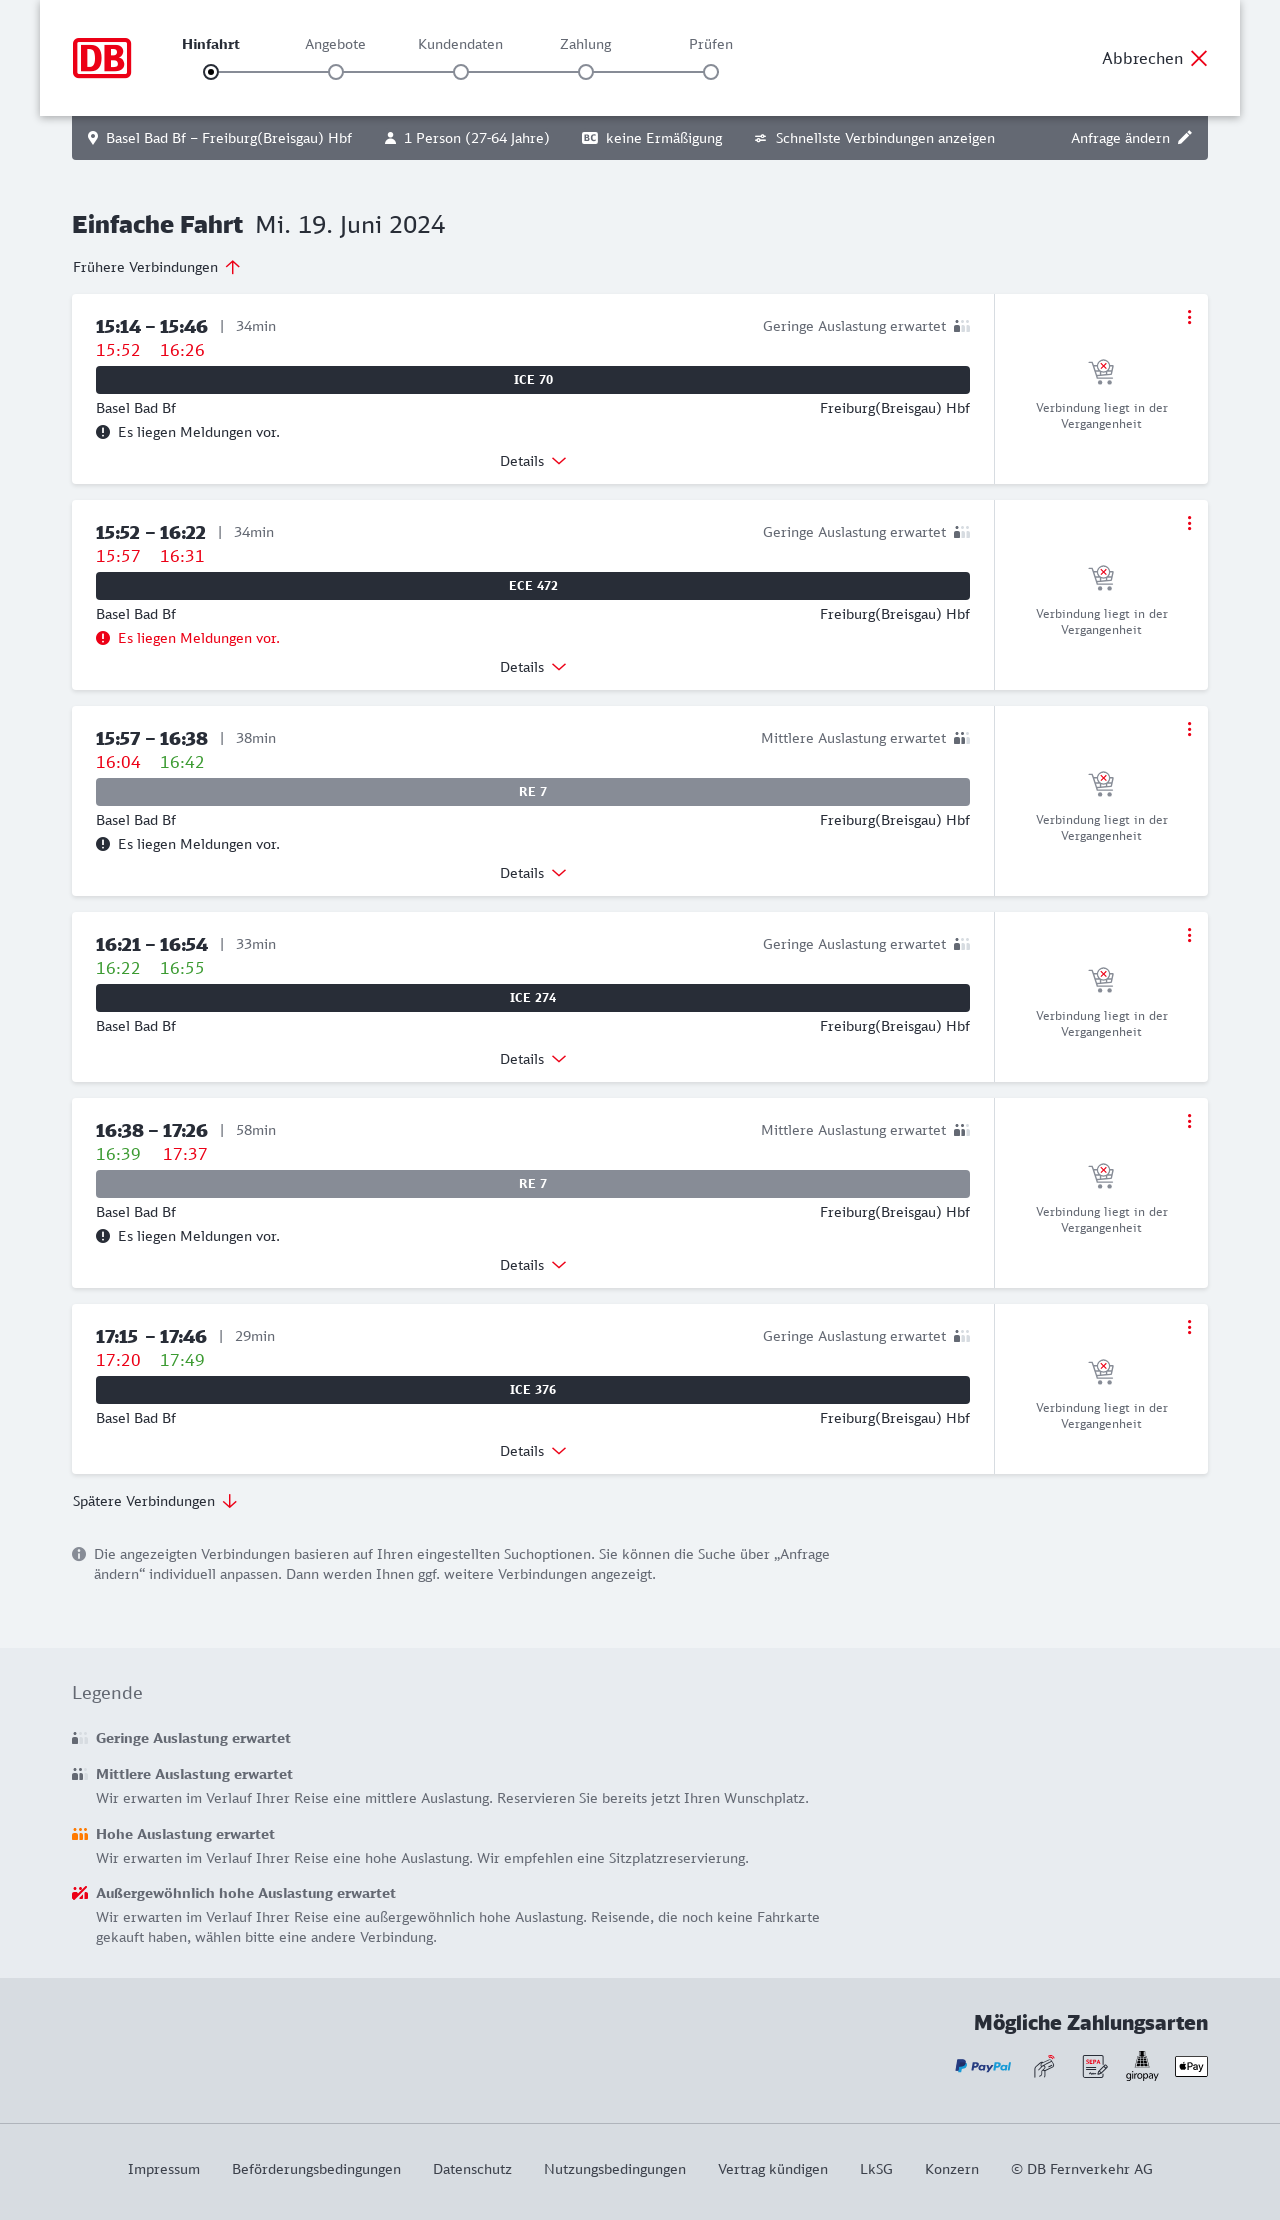Screen dimensions: 1280x2220
Task: Click the red alert icon under ECE 472
Action: (x=103, y=638)
